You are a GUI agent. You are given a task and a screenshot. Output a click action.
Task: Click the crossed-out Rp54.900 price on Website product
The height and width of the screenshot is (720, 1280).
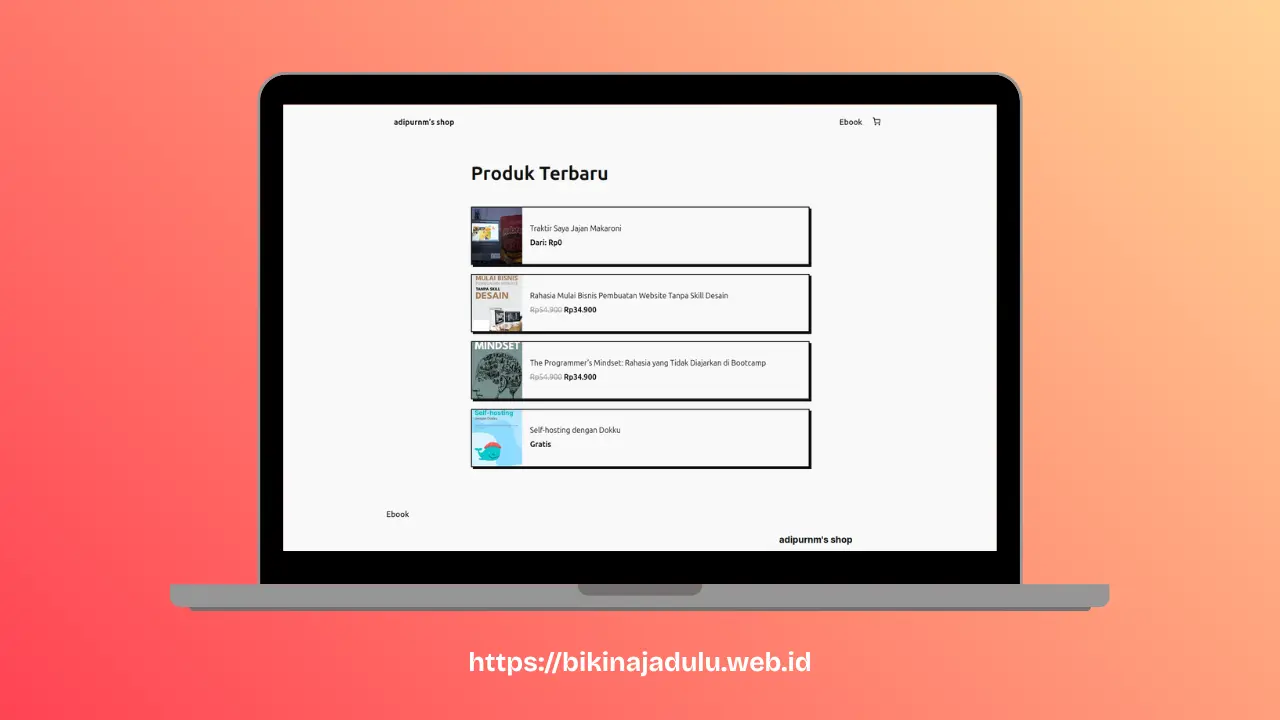coord(545,310)
